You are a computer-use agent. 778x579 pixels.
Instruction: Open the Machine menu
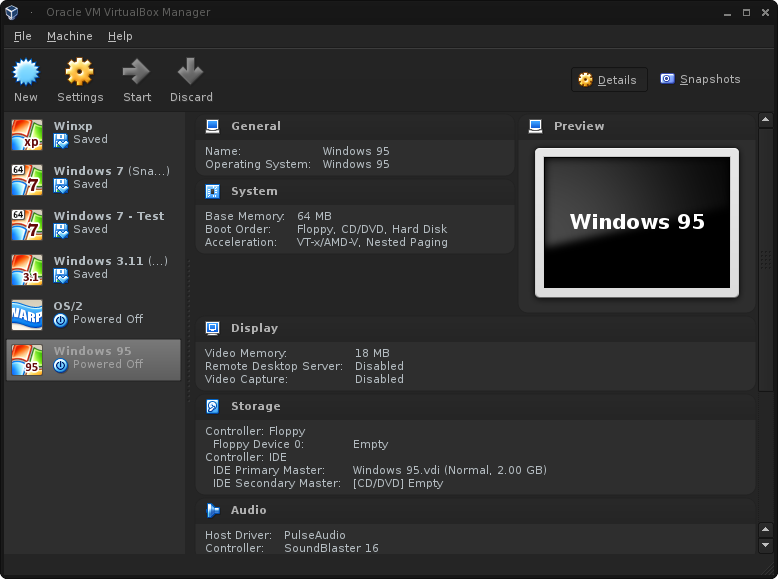pyautogui.click(x=69, y=36)
